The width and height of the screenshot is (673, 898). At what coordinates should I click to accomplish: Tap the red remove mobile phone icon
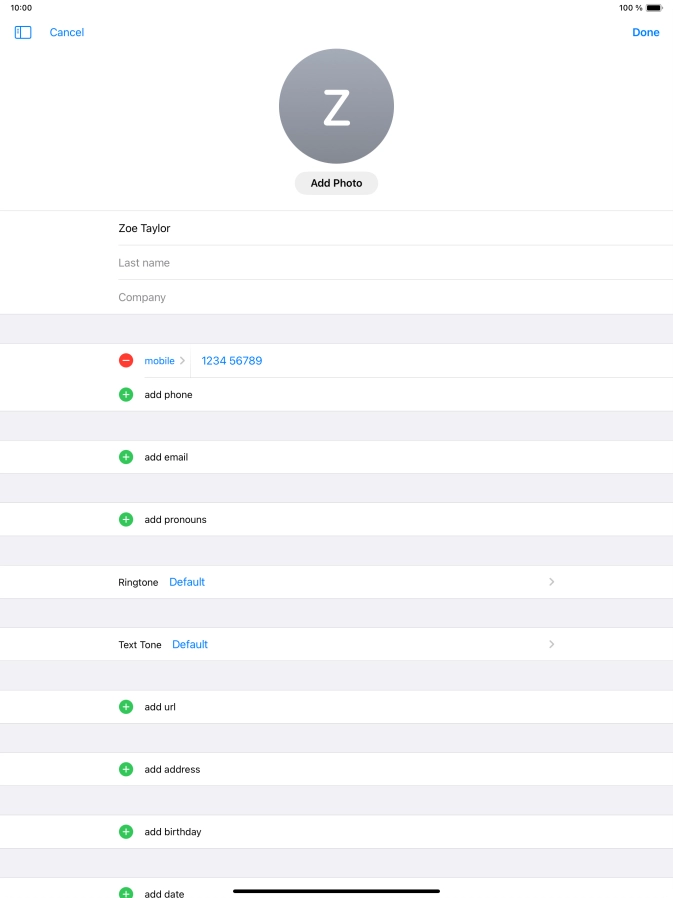126,361
